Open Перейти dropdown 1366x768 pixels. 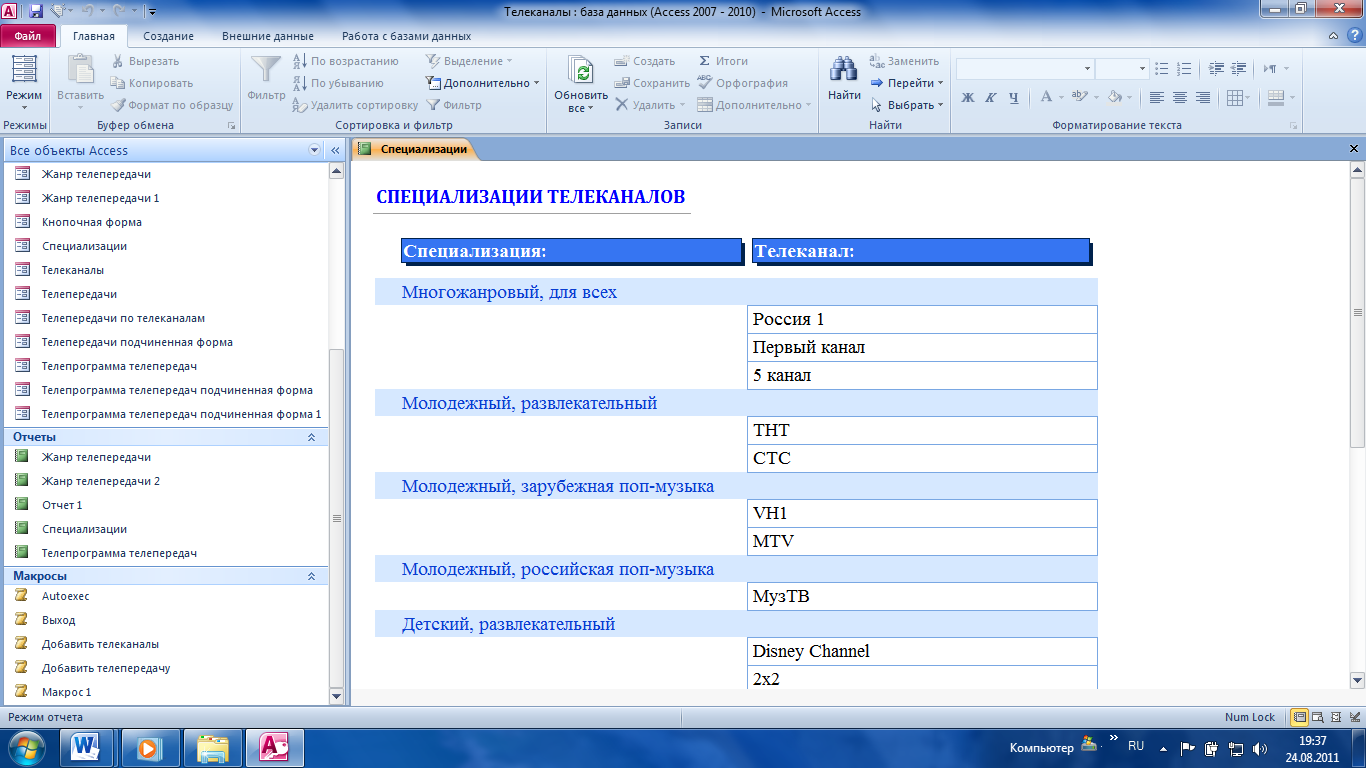coord(907,83)
